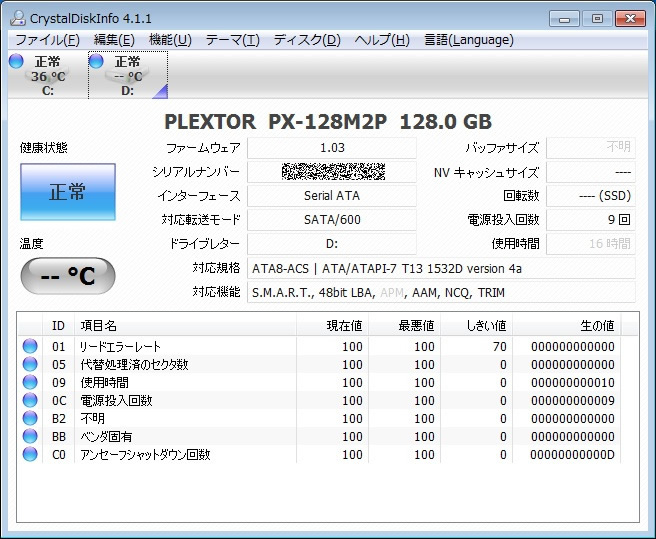Select the 不明 attribute name in row B2

pyautogui.click(x=92, y=418)
